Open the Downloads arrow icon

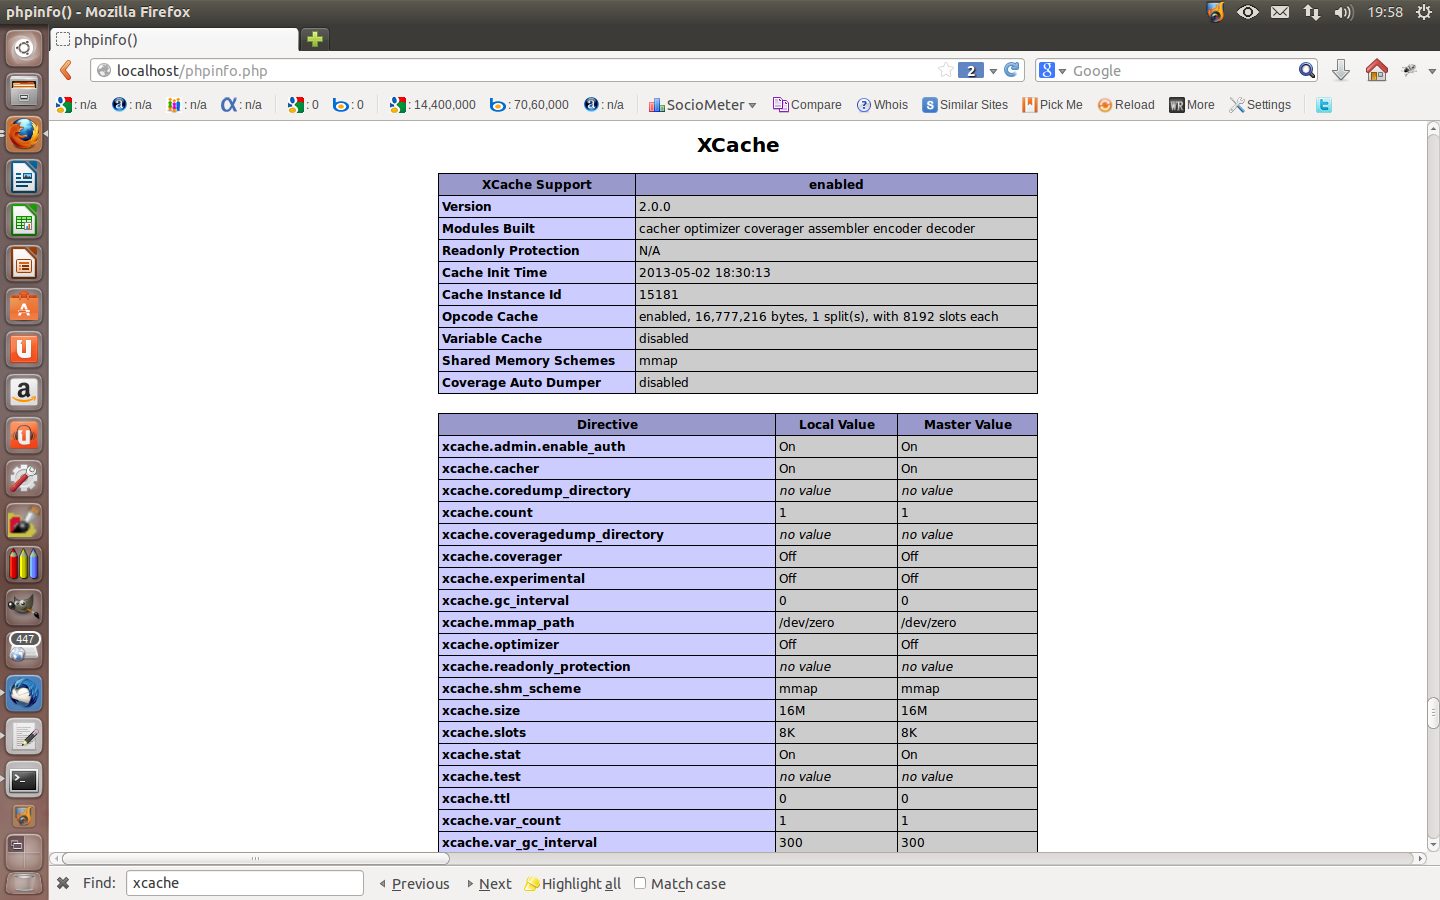click(1341, 70)
